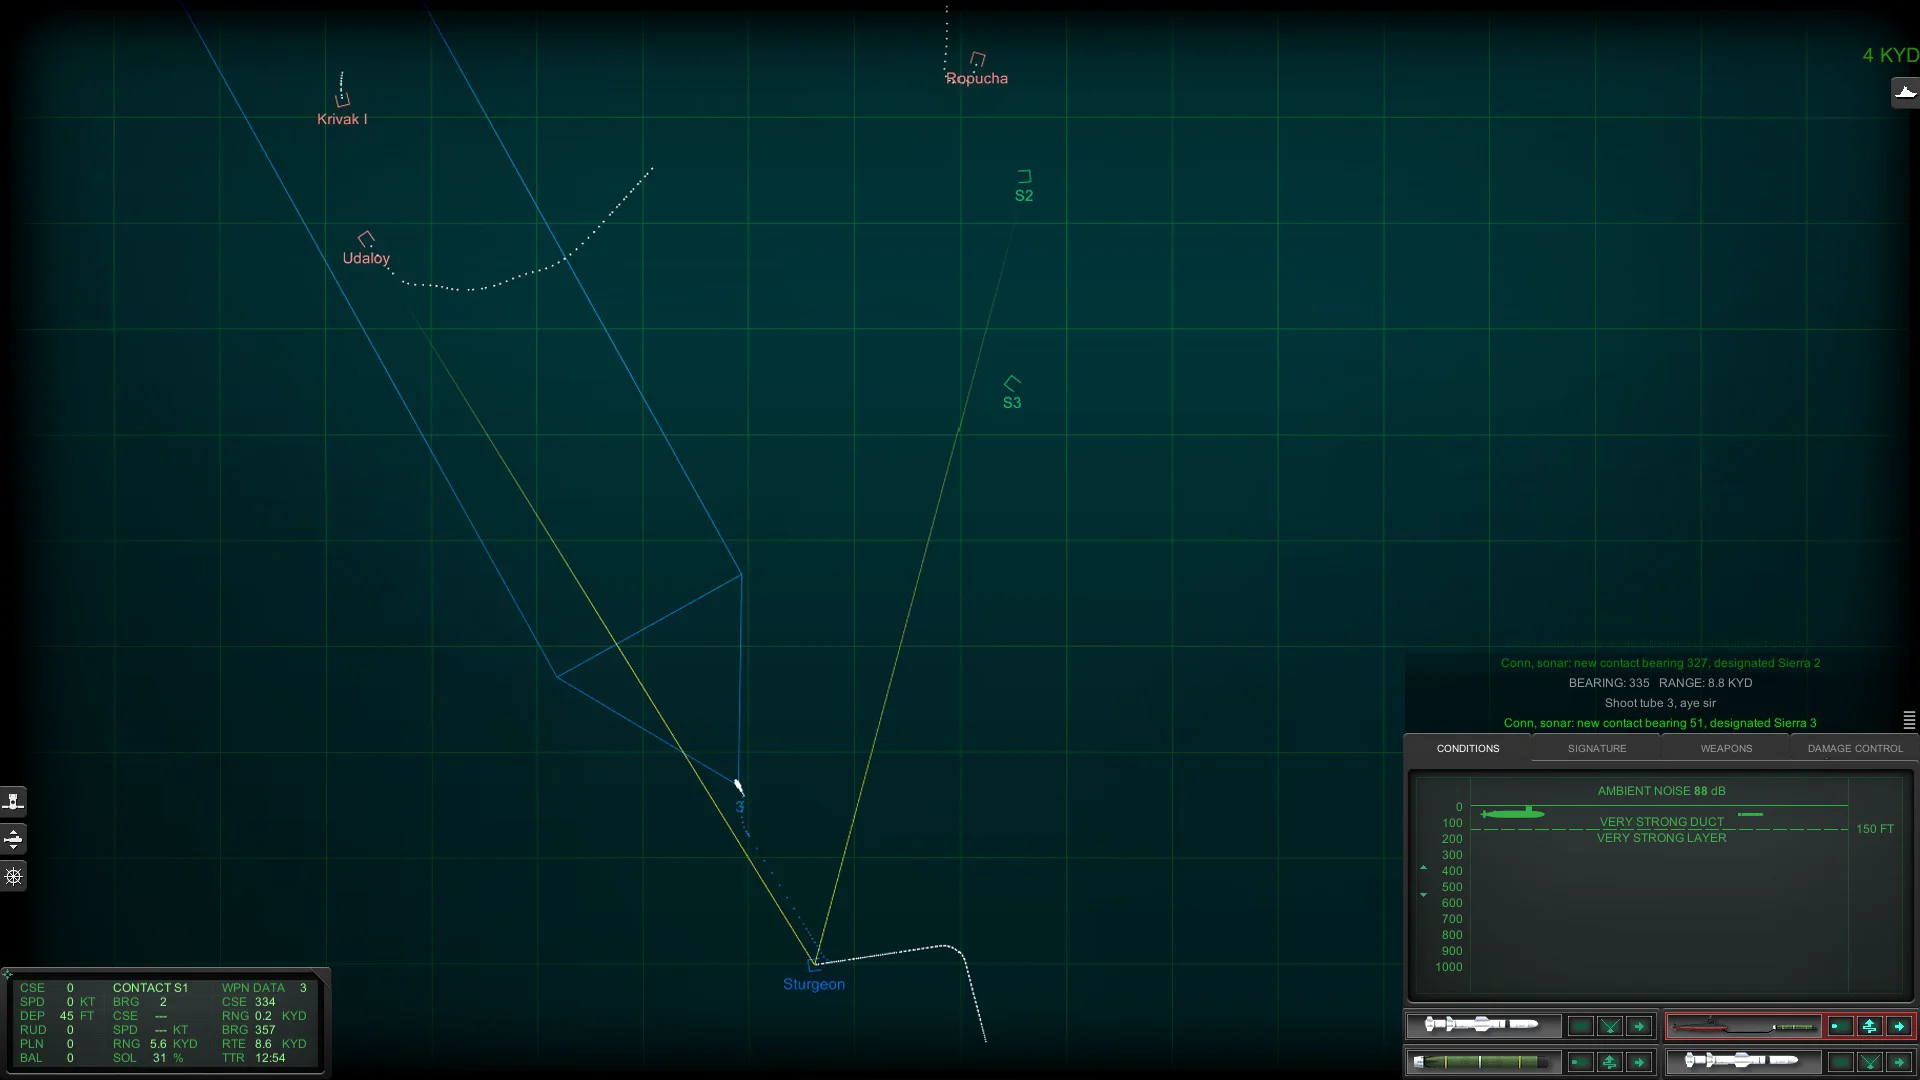Select the Sturgeon ownship label
The height and width of the screenshot is (1080, 1920).
pos(814,984)
